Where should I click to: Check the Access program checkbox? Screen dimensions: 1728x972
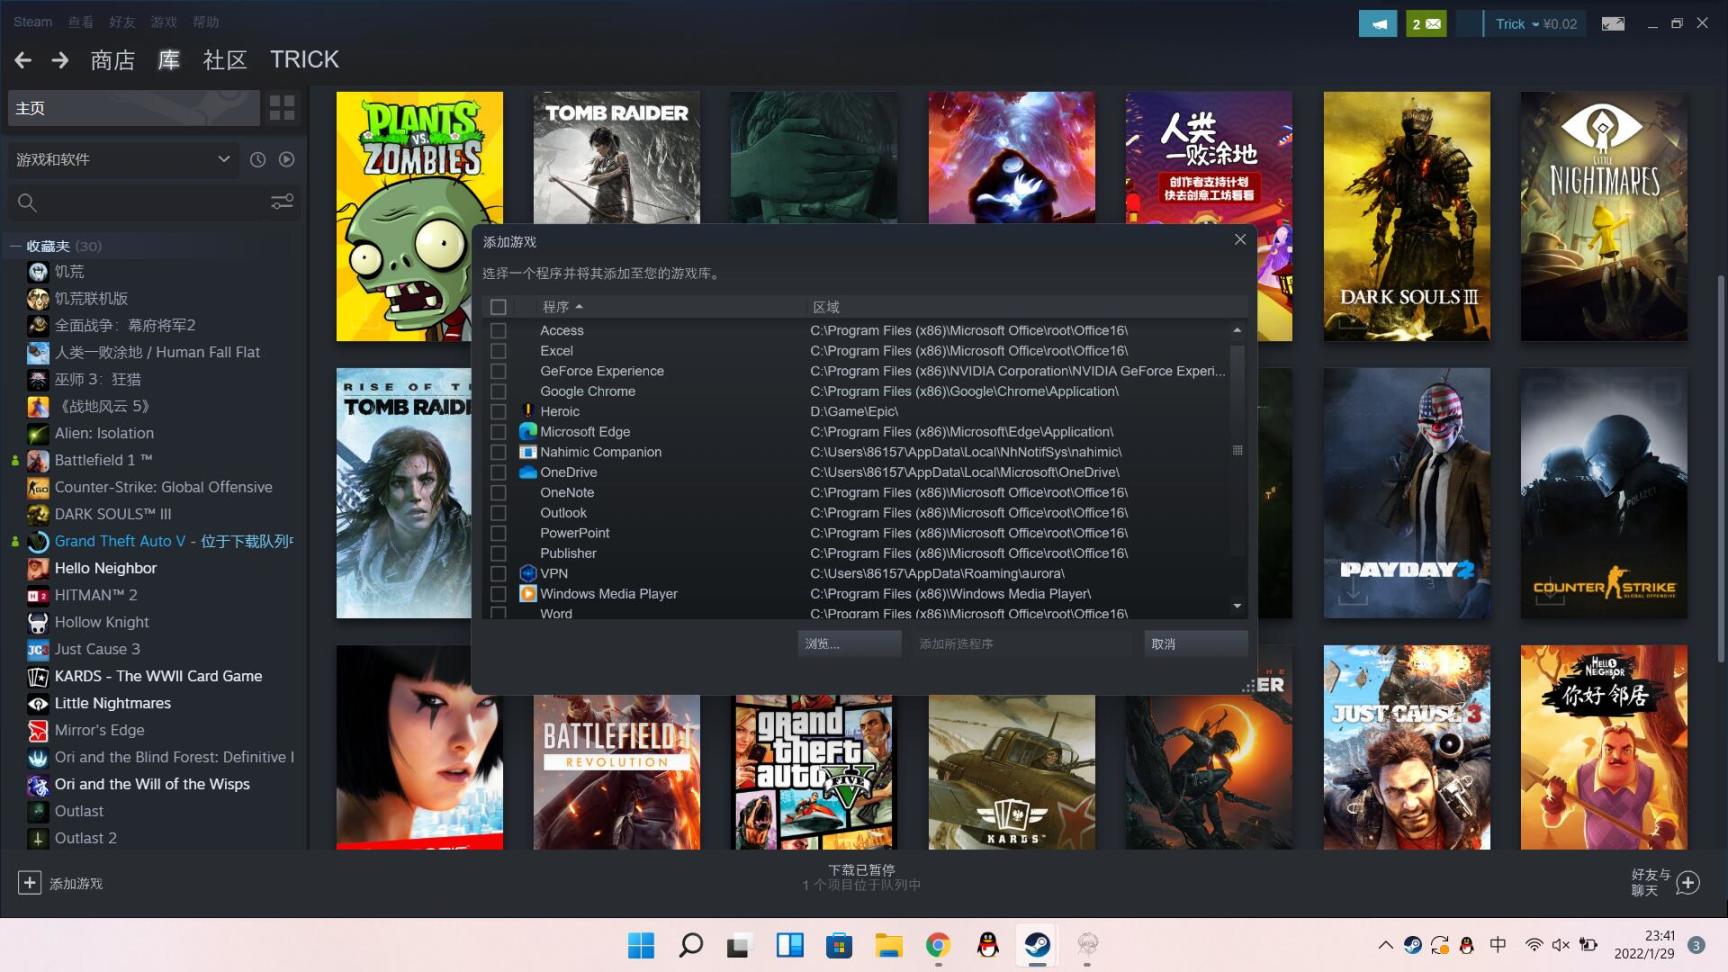(498, 330)
